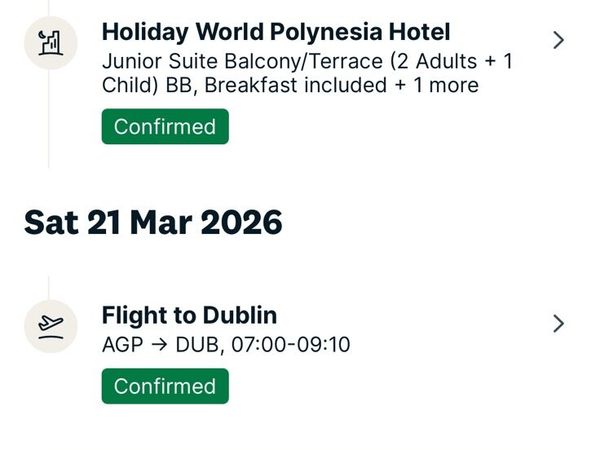Click the flight's green Confirmed badge
Viewport: 600px width, 450px height.
(165, 386)
